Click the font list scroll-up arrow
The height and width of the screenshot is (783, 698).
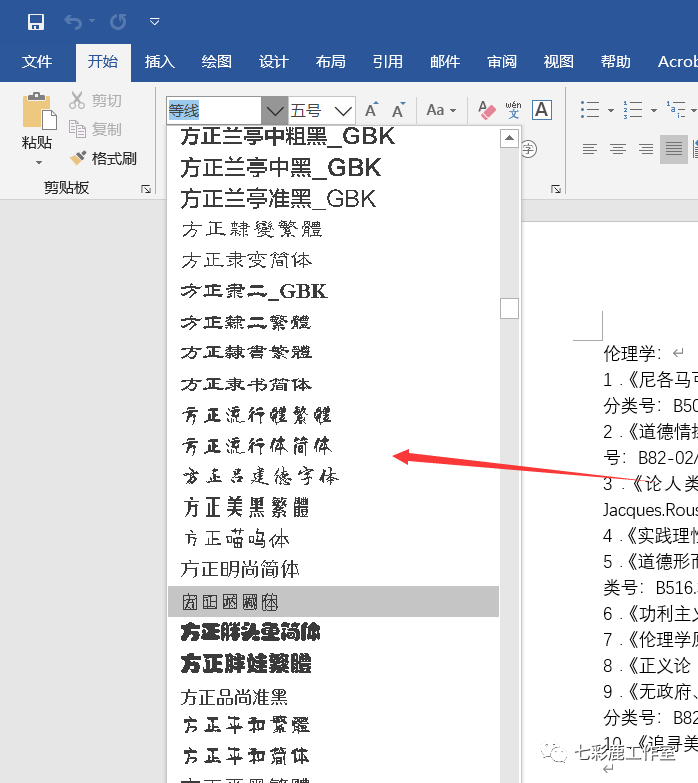click(x=509, y=138)
